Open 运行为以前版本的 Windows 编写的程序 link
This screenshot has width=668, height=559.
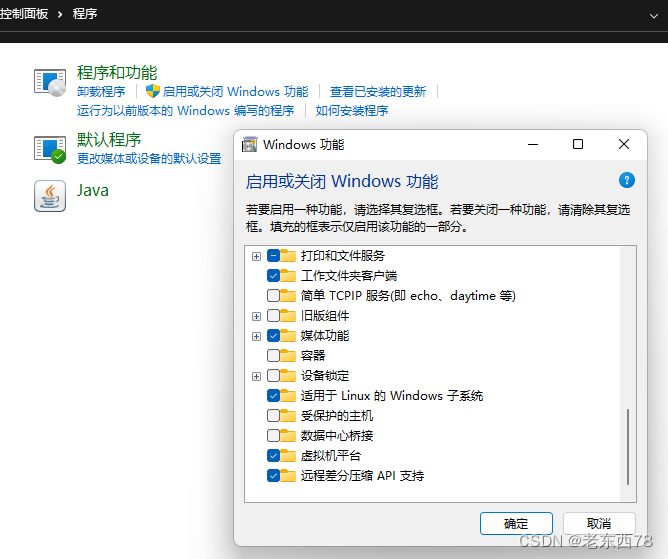tap(185, 111)
